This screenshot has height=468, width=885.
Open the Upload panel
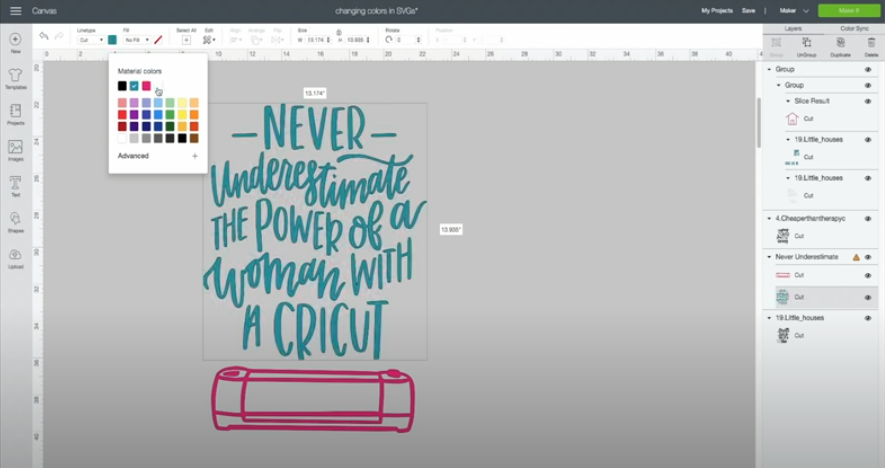tap(15, 258)
